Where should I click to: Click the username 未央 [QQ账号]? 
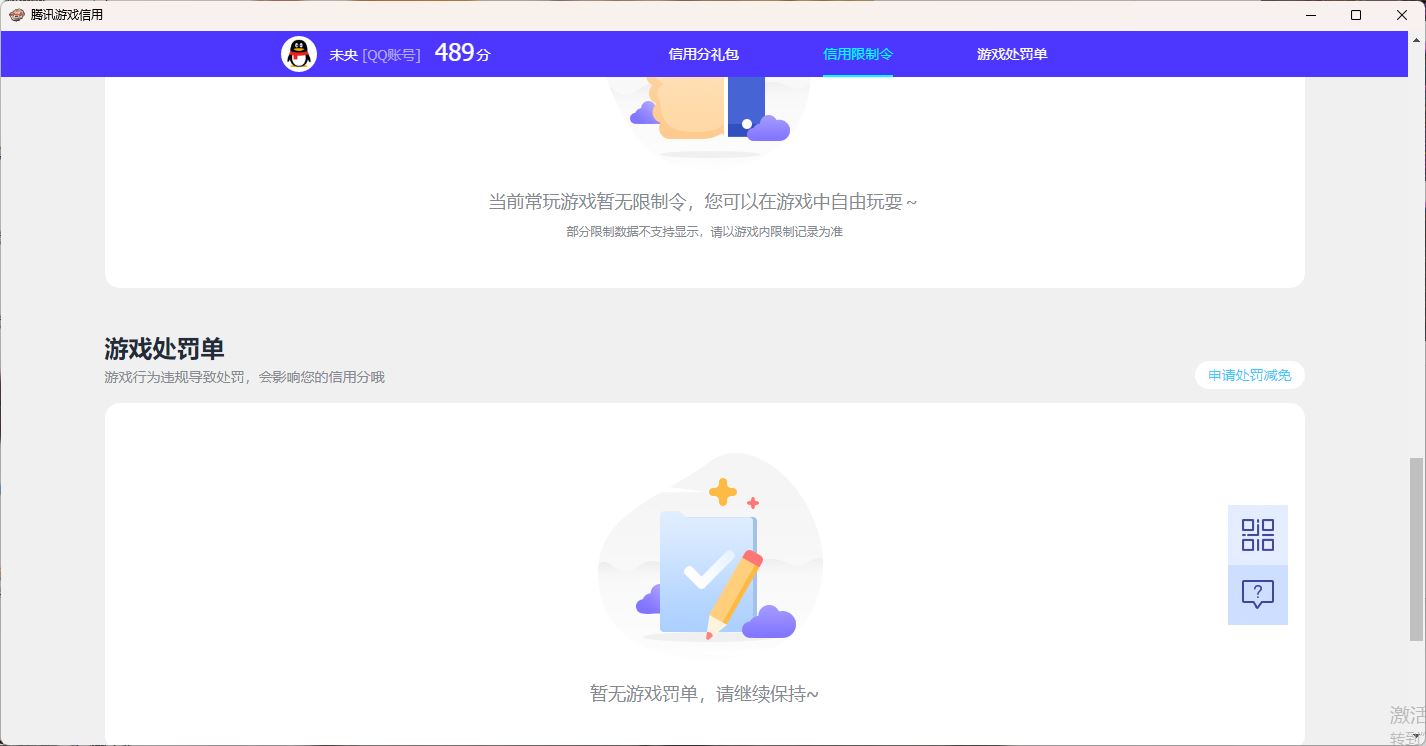coord(378,54)
